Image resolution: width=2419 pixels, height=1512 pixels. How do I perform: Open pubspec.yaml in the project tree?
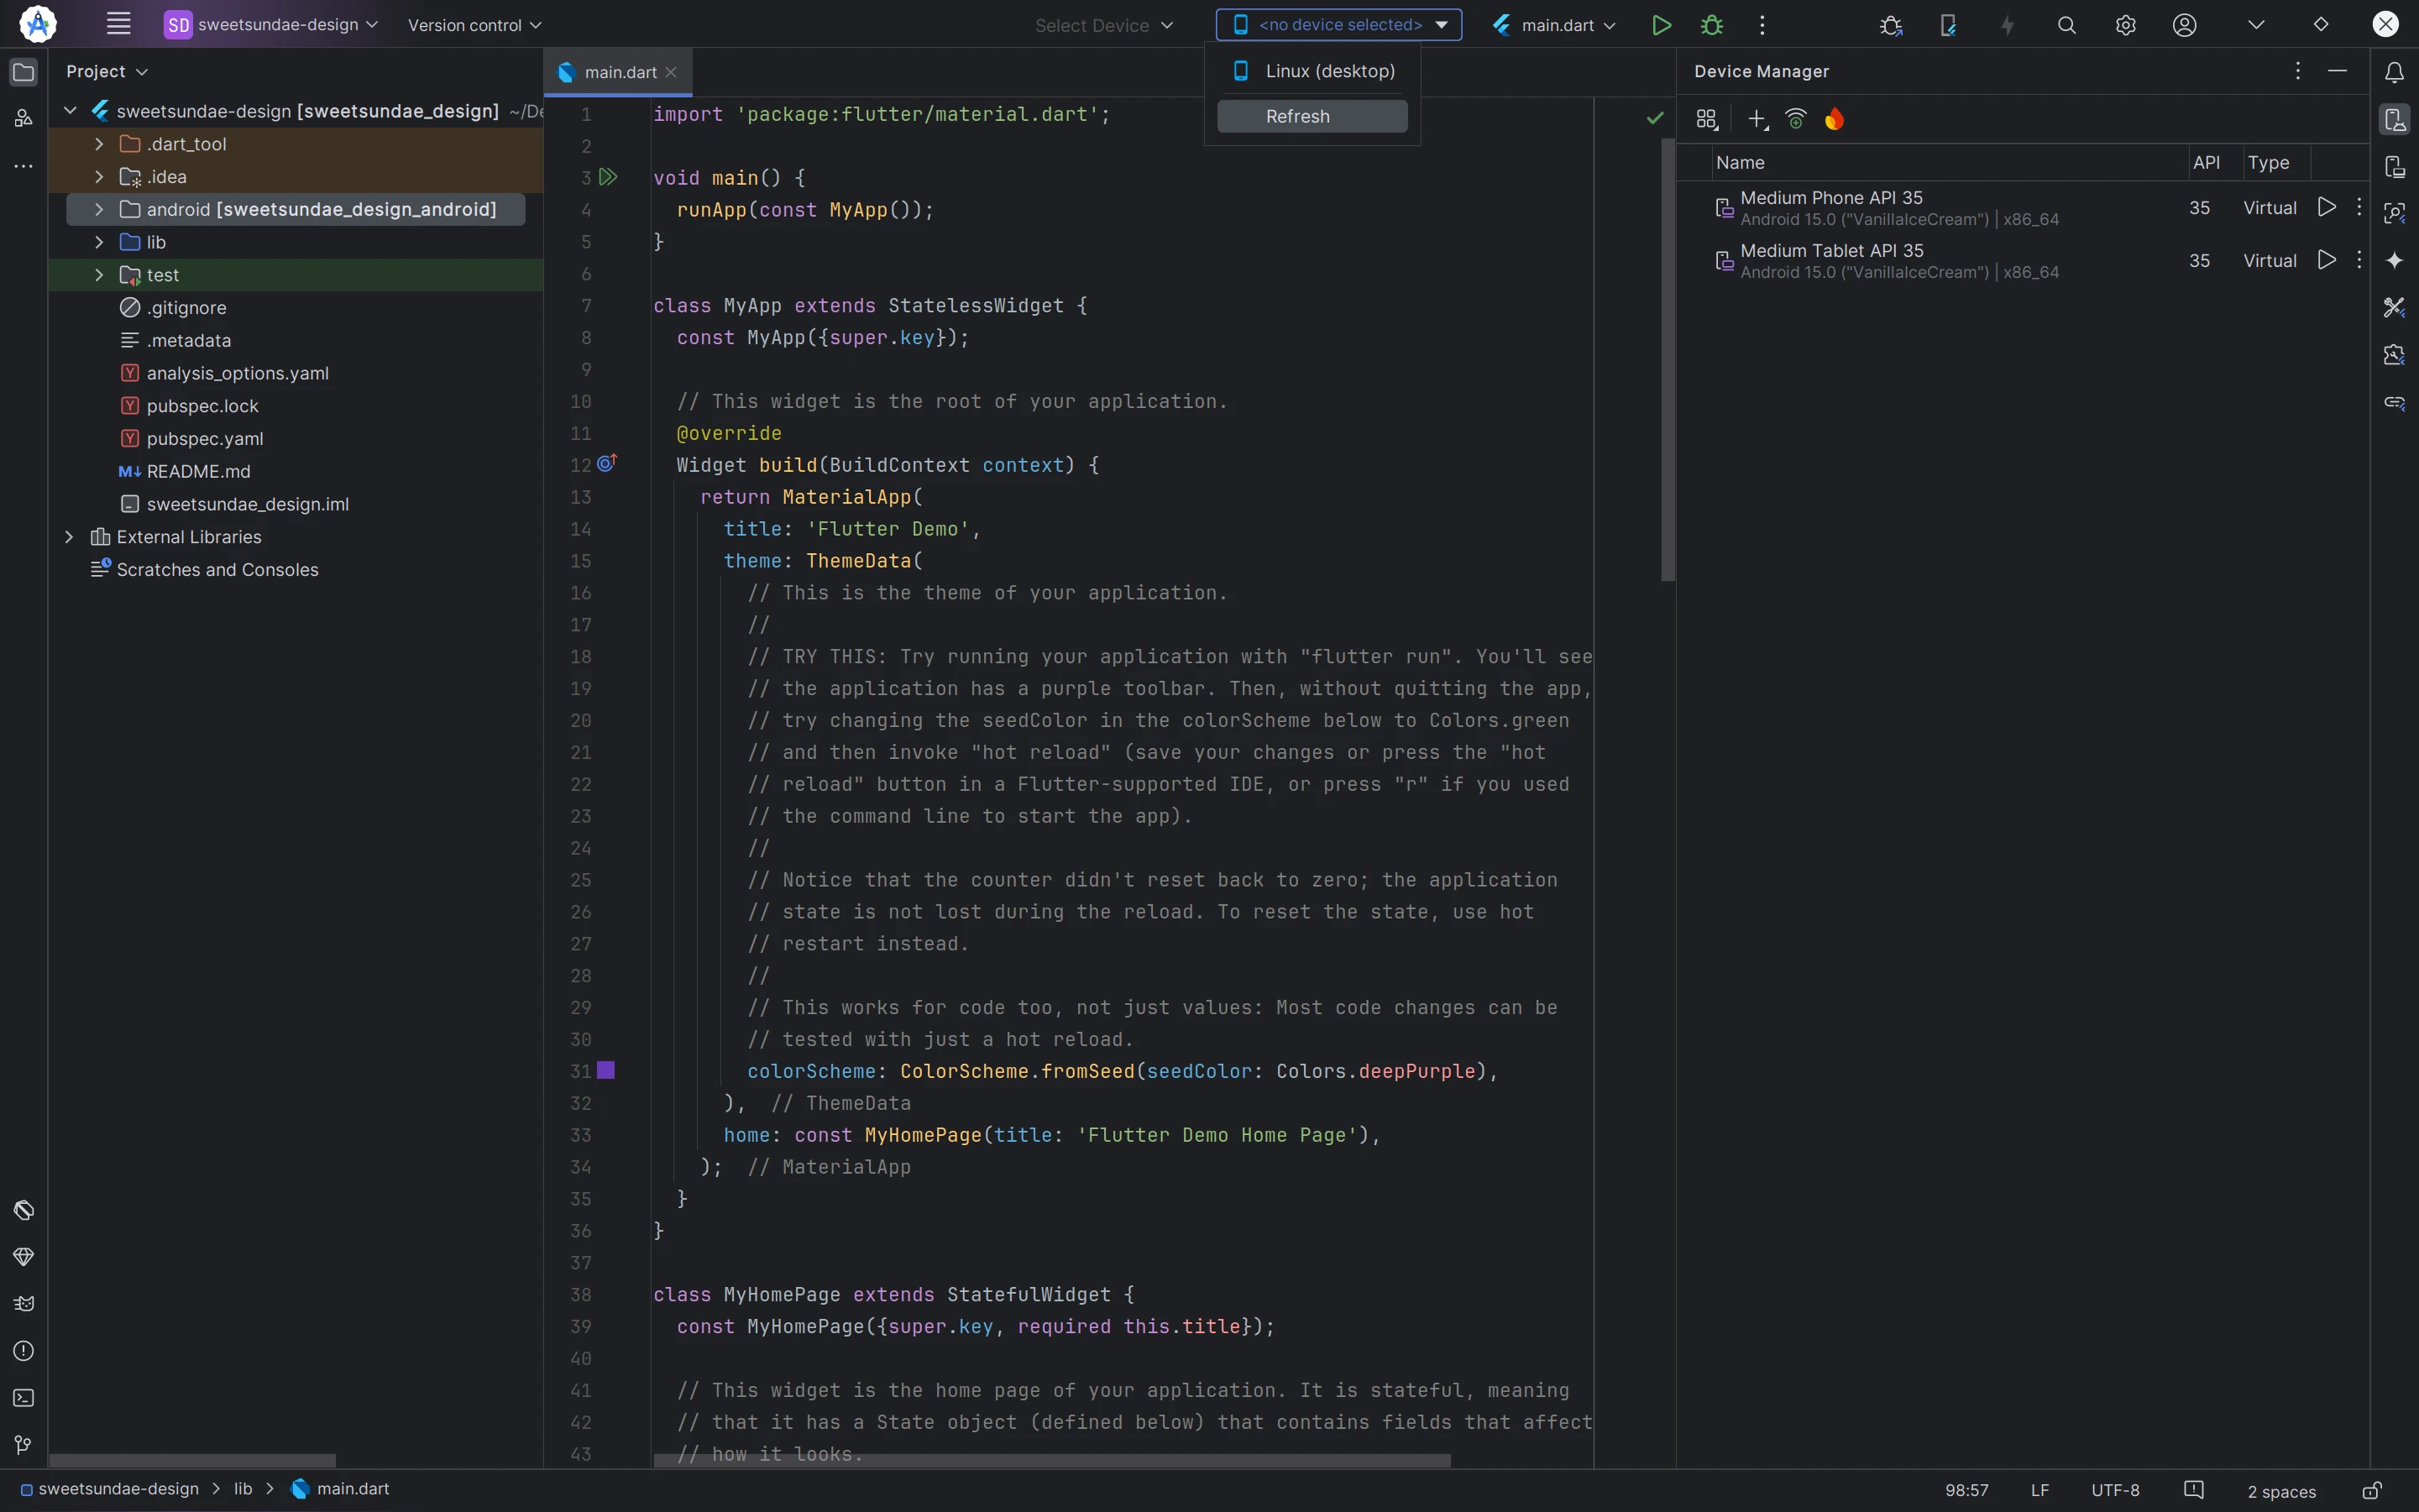point(204,438)
